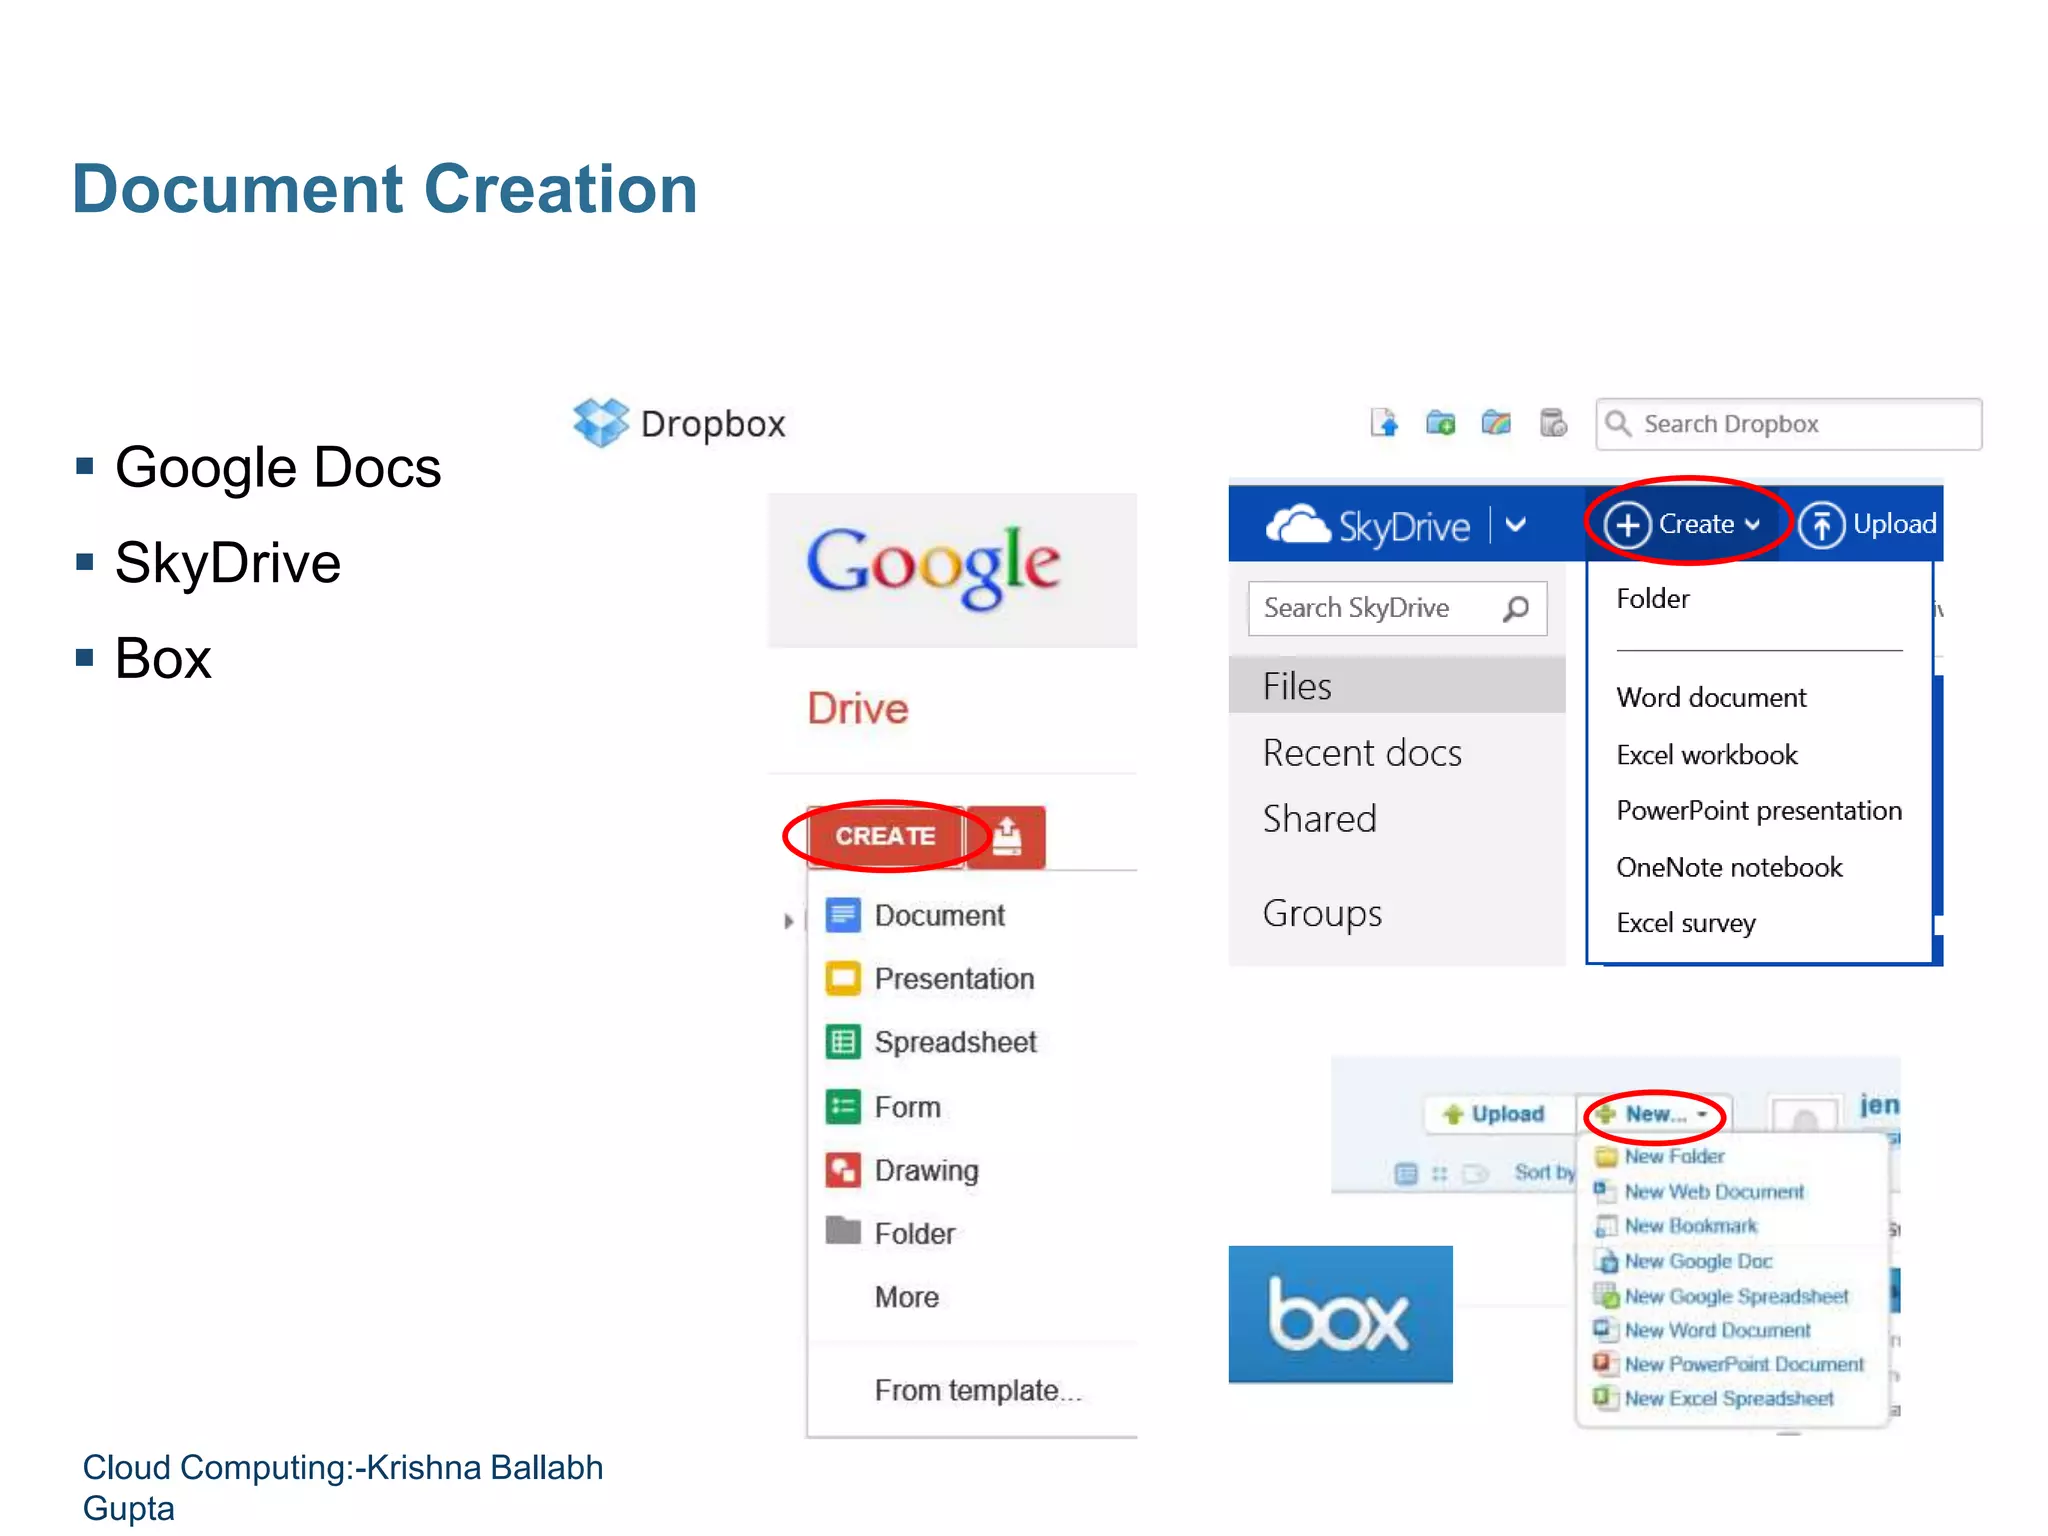Click the Search Dropbox input field

pos(1788,424)
